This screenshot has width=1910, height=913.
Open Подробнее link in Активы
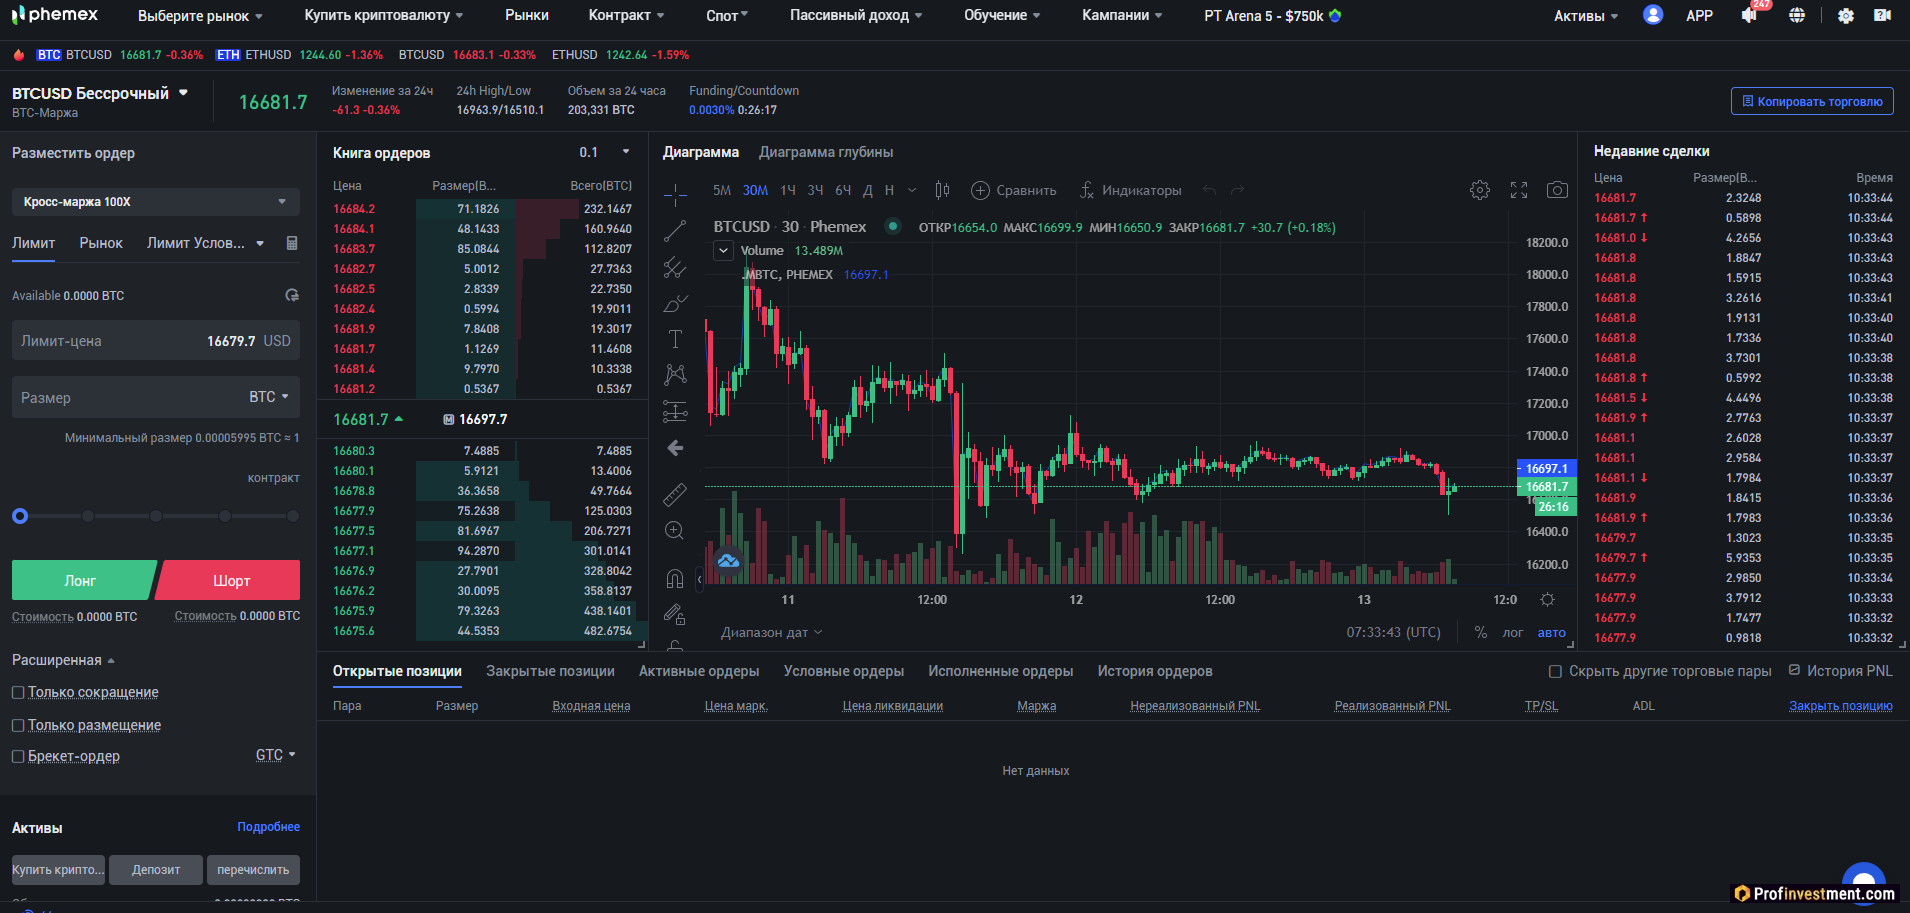coord(268,827)
